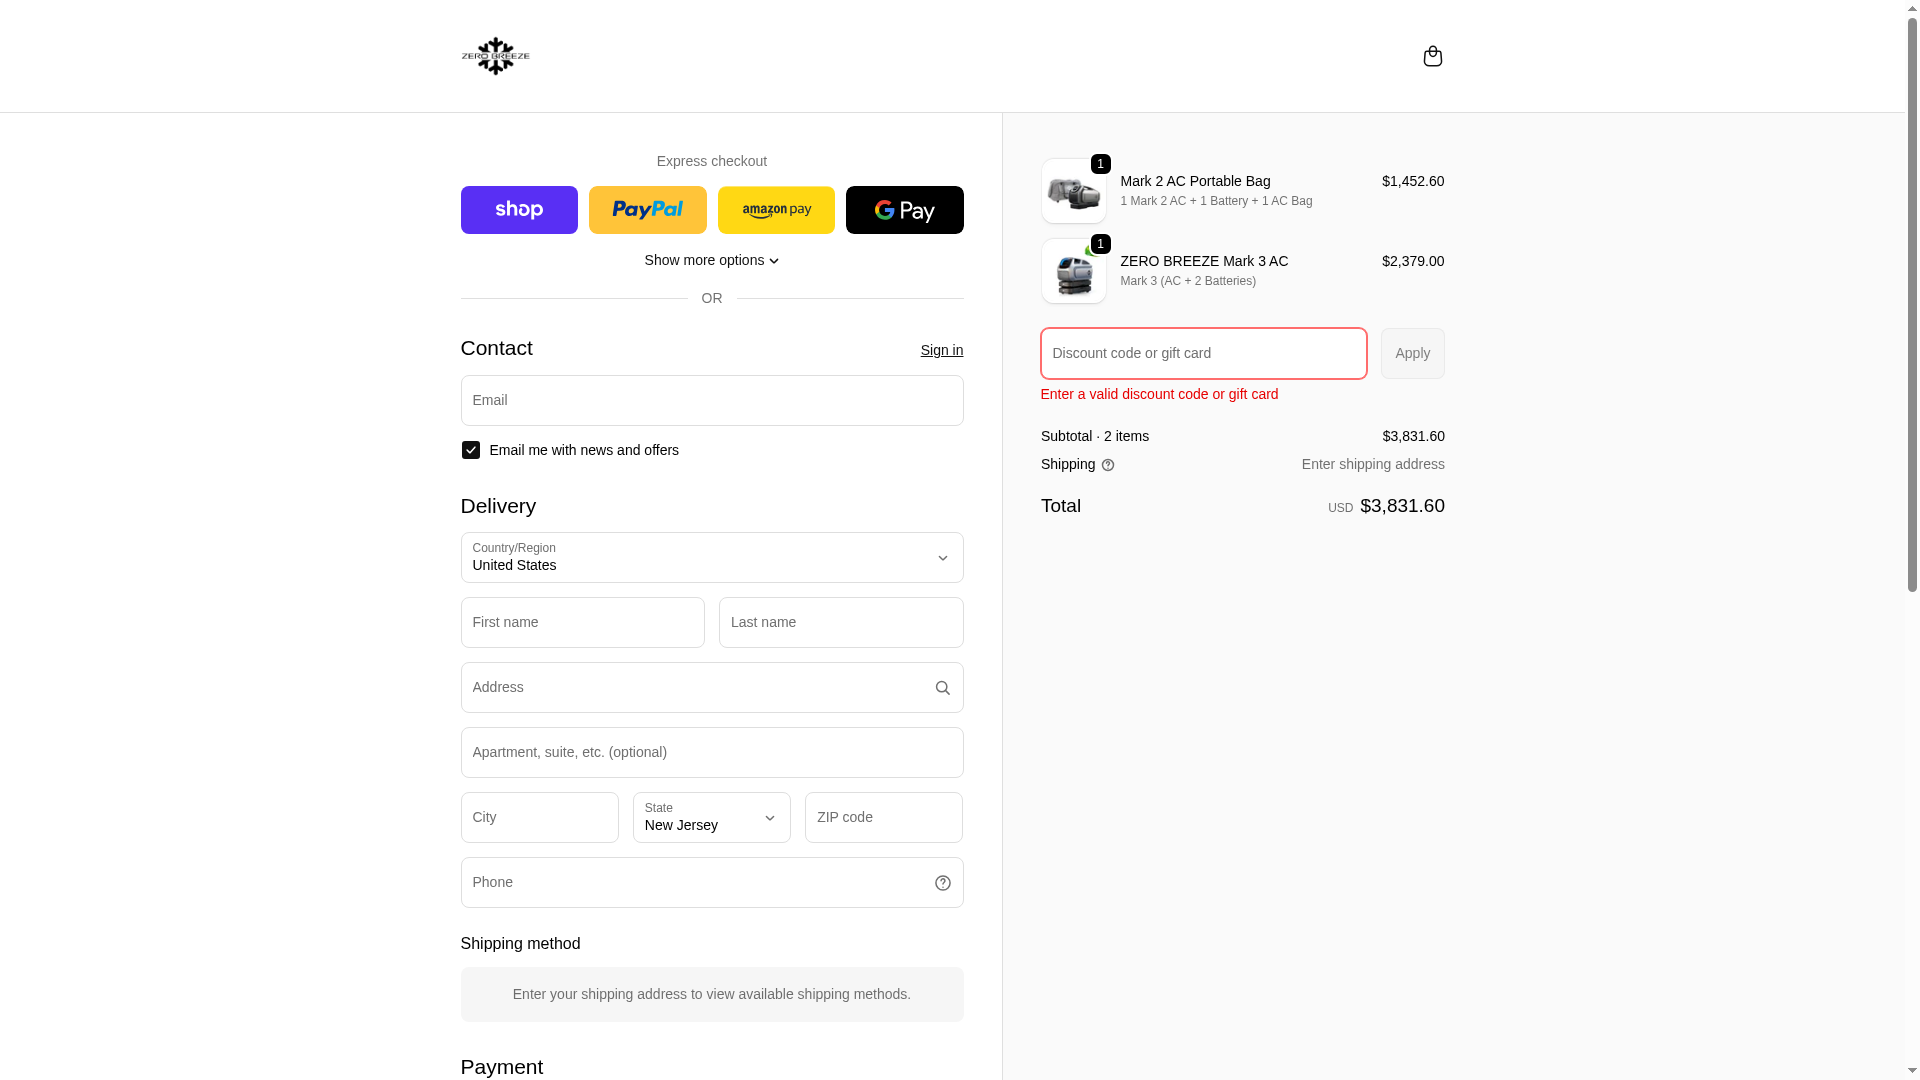Pay with Shop Pay express button

[519, 210]
